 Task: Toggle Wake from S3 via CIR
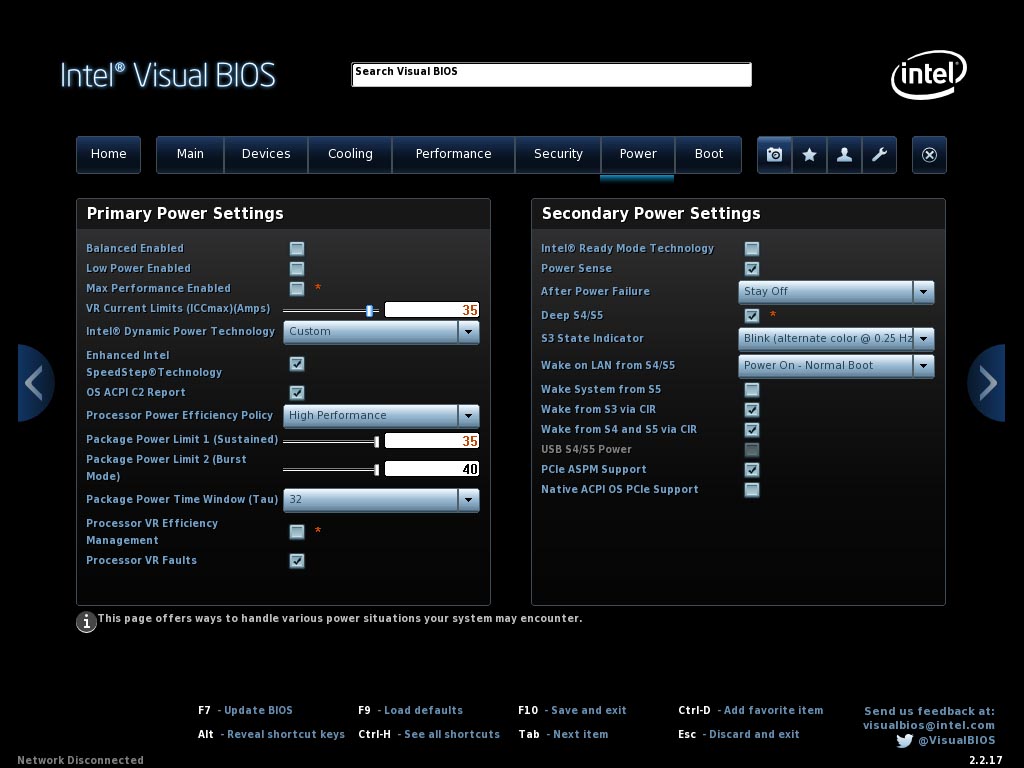pos(752,409)
